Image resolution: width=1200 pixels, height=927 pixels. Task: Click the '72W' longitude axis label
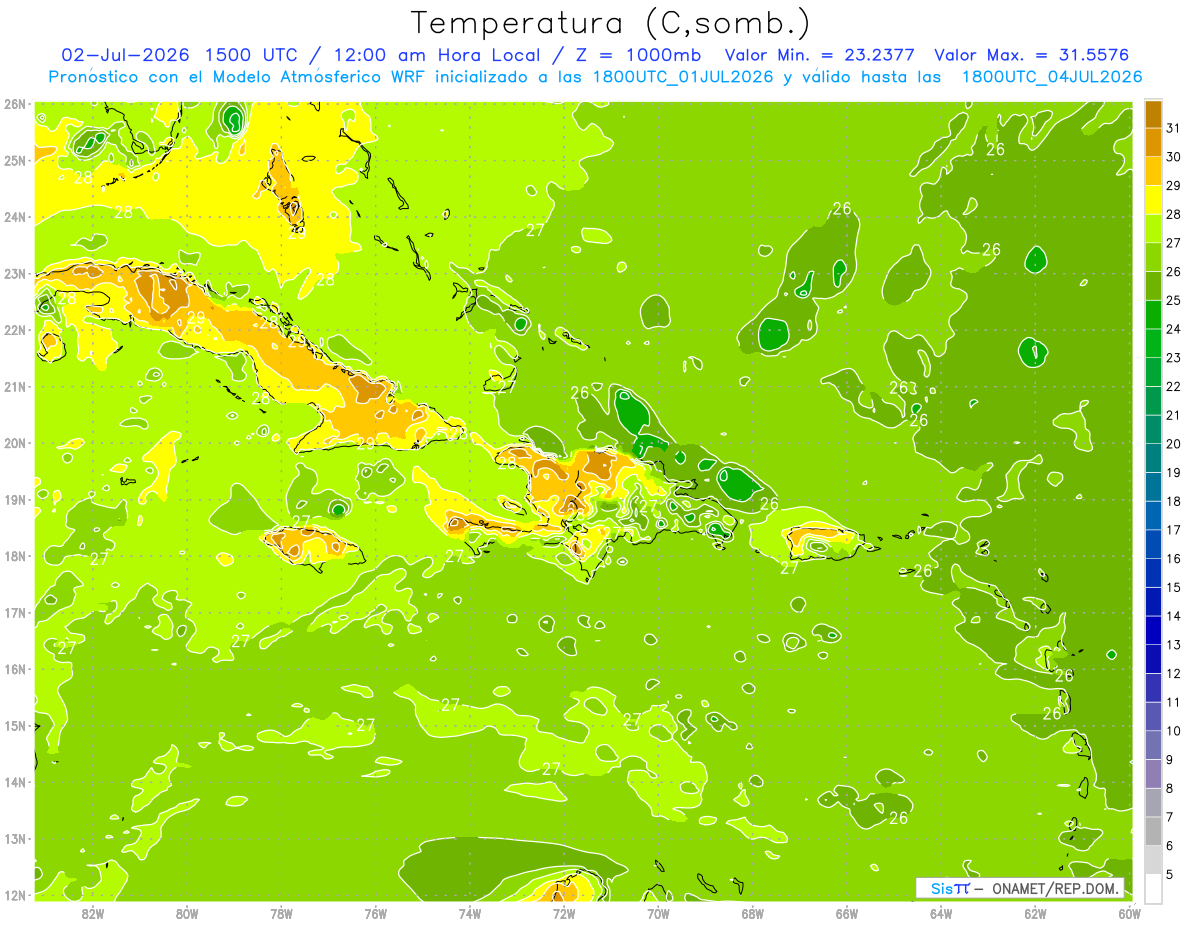(564, 913)
